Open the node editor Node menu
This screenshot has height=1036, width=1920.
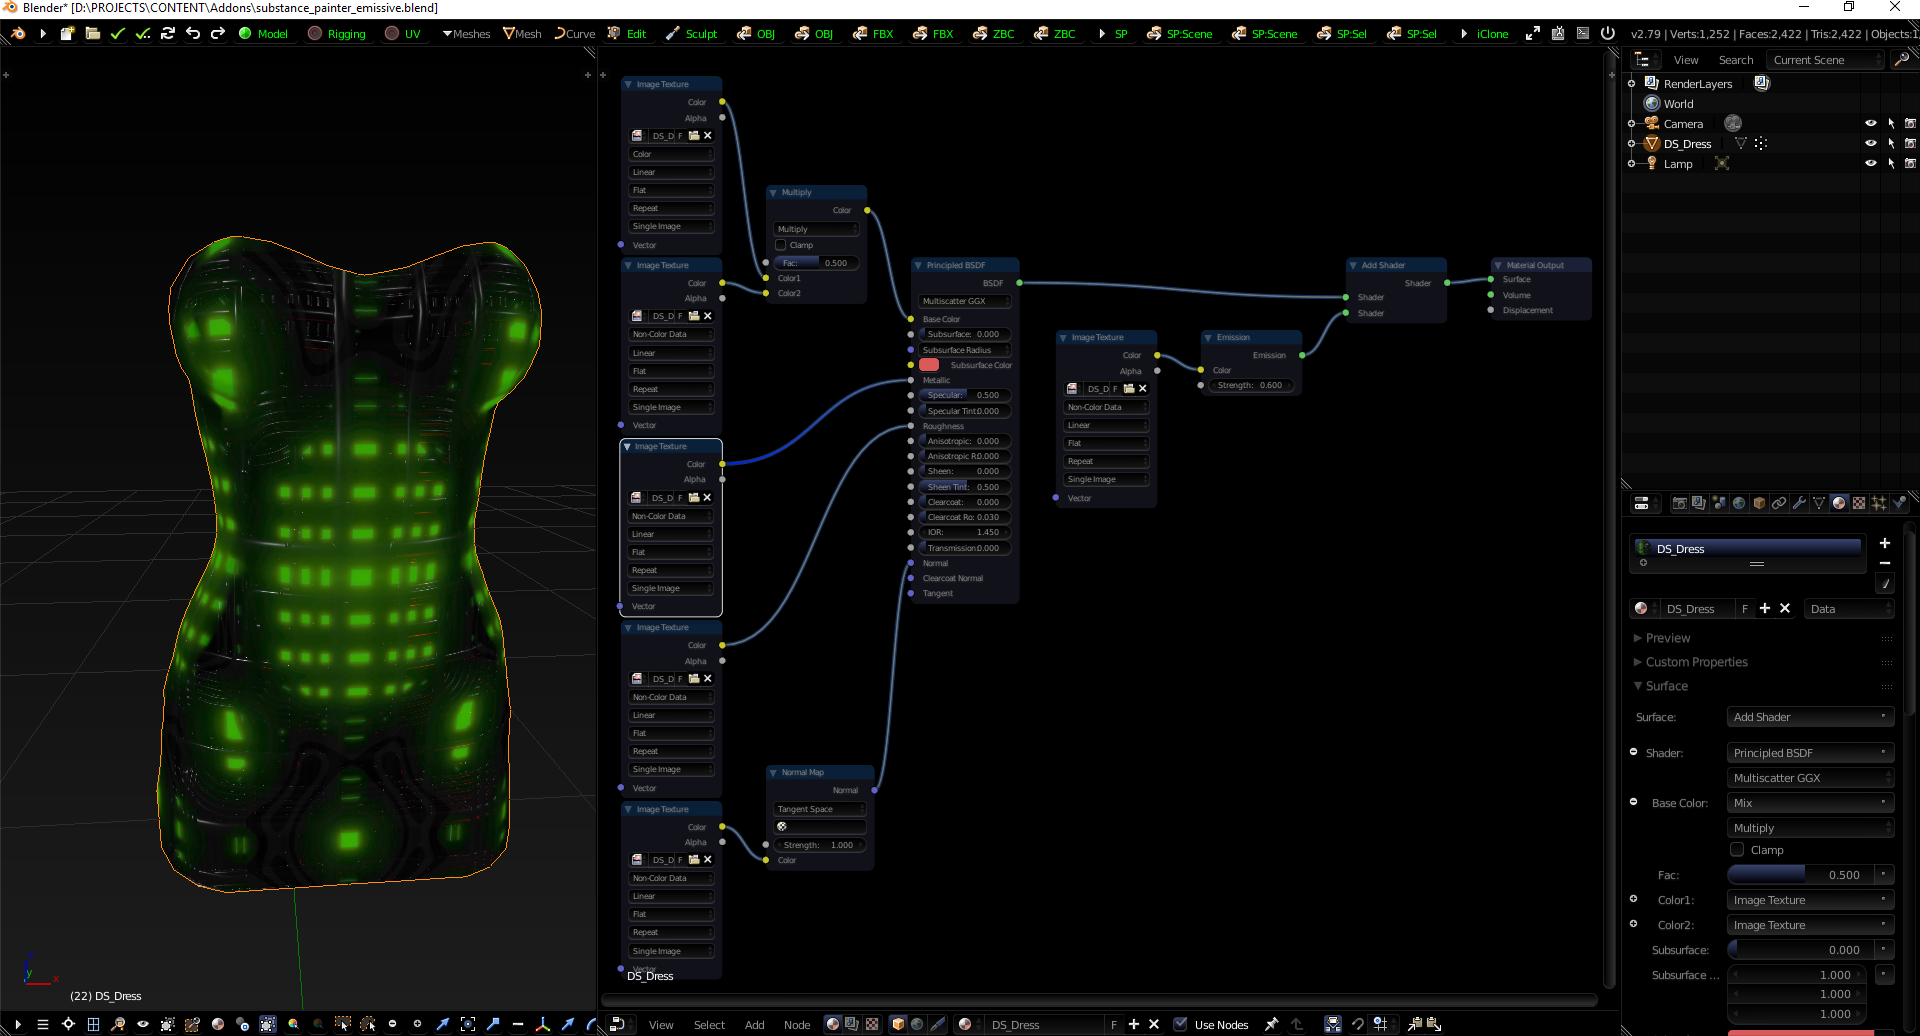pyautogui.click(x=797, y=1025)
